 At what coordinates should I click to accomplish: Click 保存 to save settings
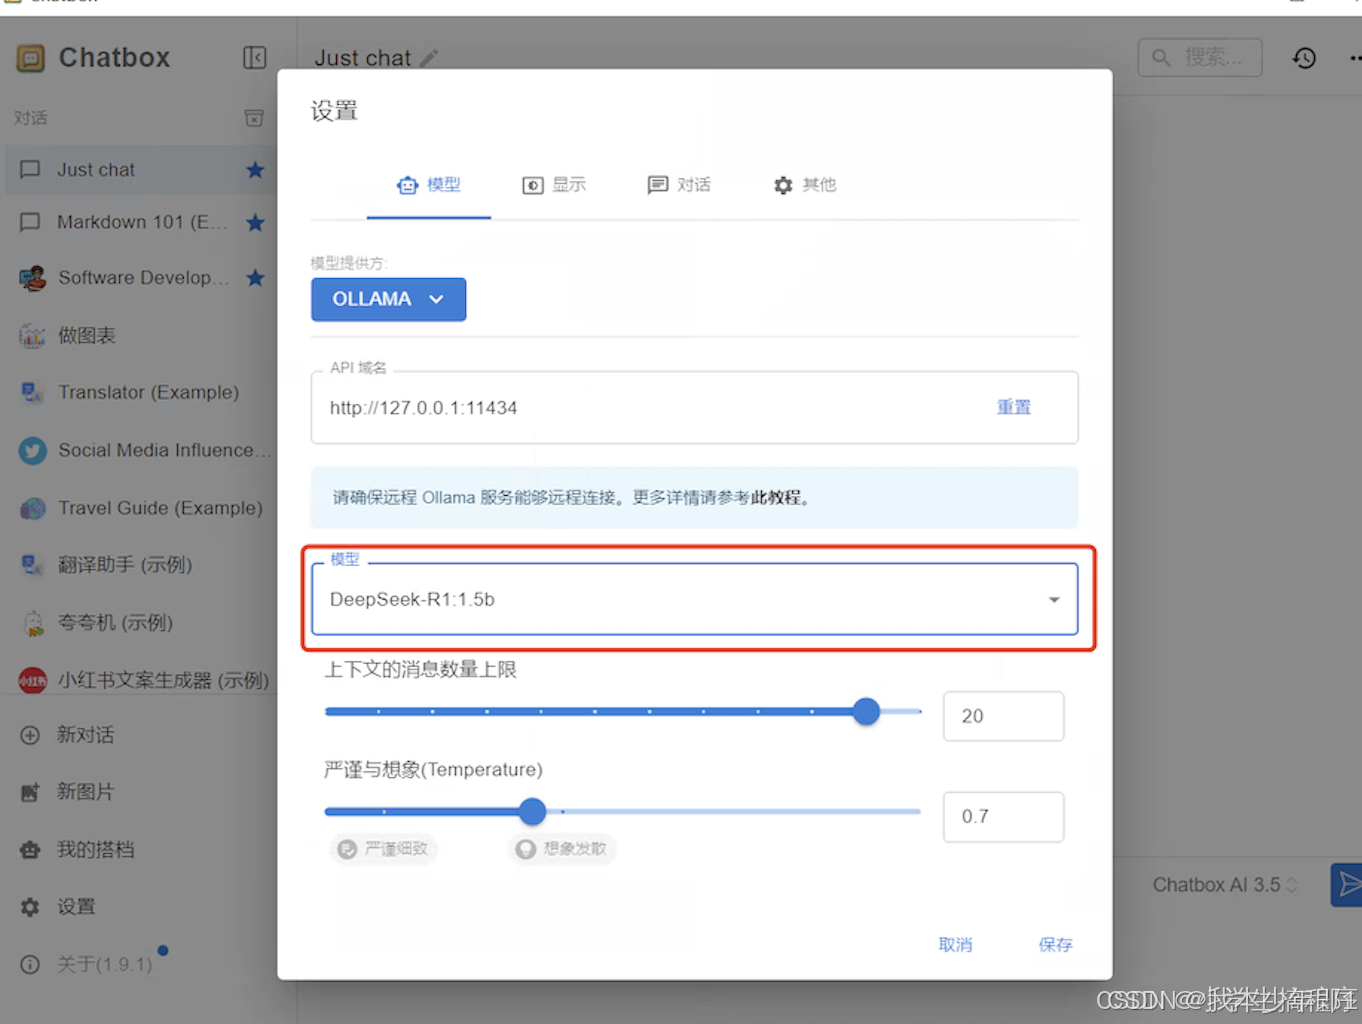pos(1055,945)
